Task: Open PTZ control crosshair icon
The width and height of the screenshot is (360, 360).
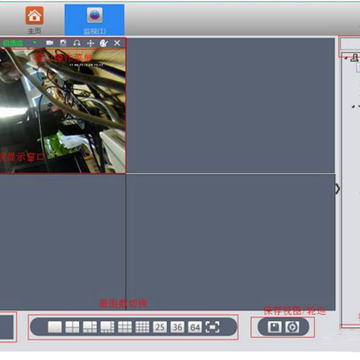Action: click(90, 43)
